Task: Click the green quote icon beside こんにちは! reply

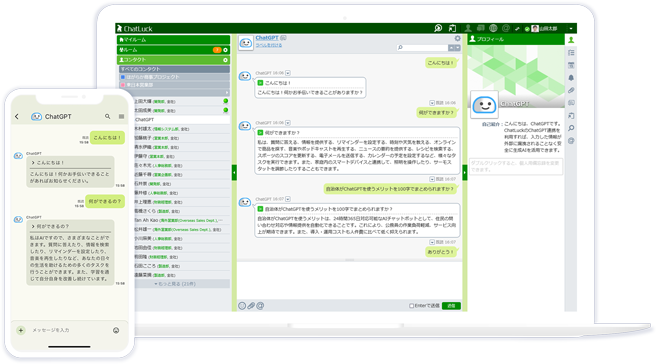Action: click(260, 83)
